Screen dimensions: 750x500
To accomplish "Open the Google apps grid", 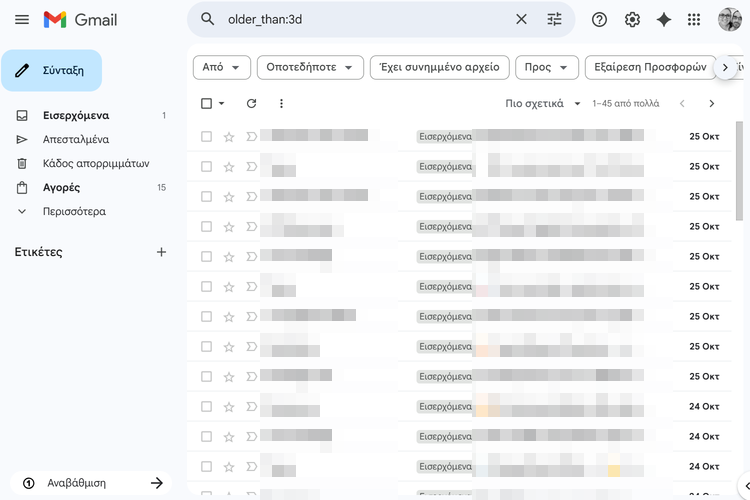I will pyautogui.click(x=696, y=20).
